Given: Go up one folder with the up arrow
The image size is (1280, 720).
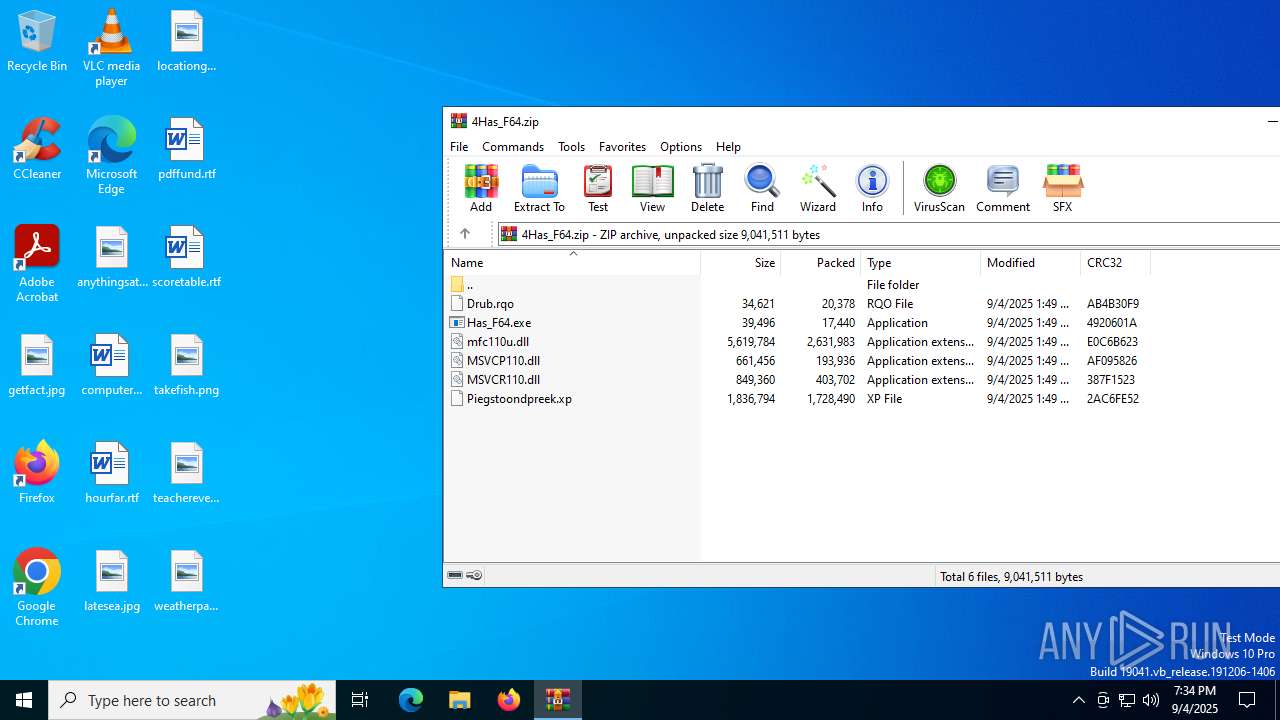Looking at the screenshot, I should pos(465,234).
